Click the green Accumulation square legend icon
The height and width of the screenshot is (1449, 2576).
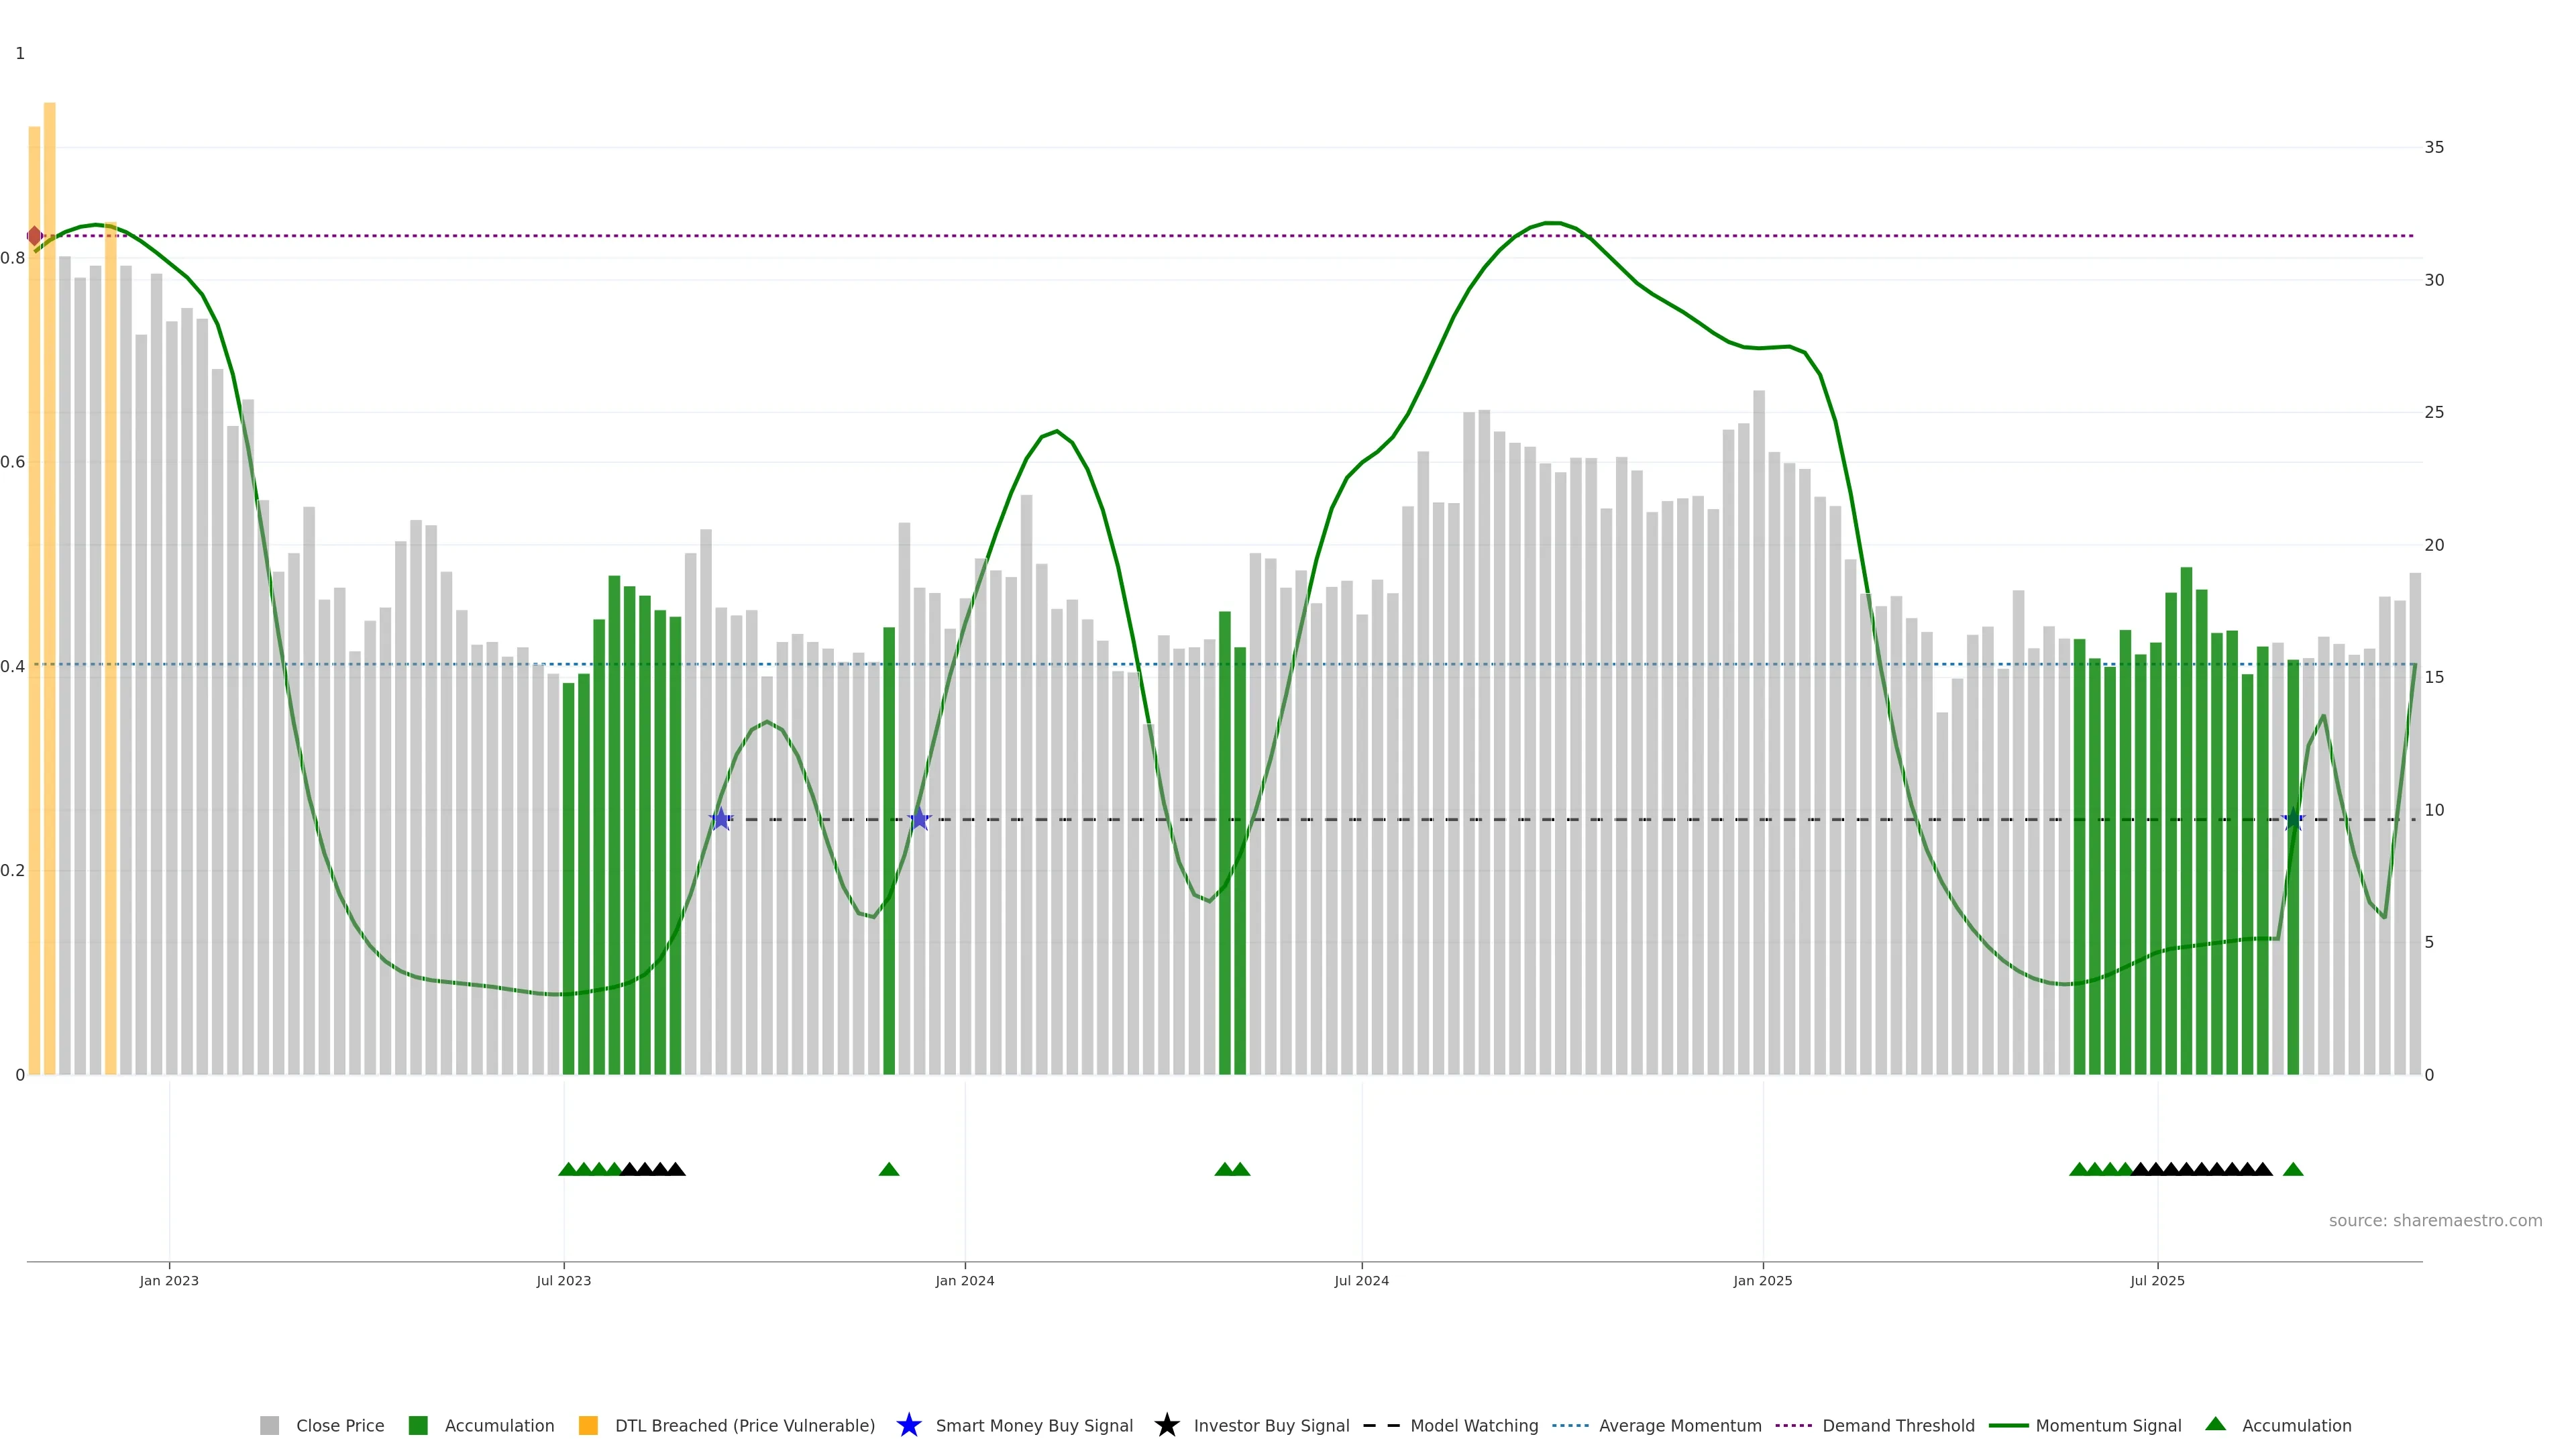coord(418,1426)
